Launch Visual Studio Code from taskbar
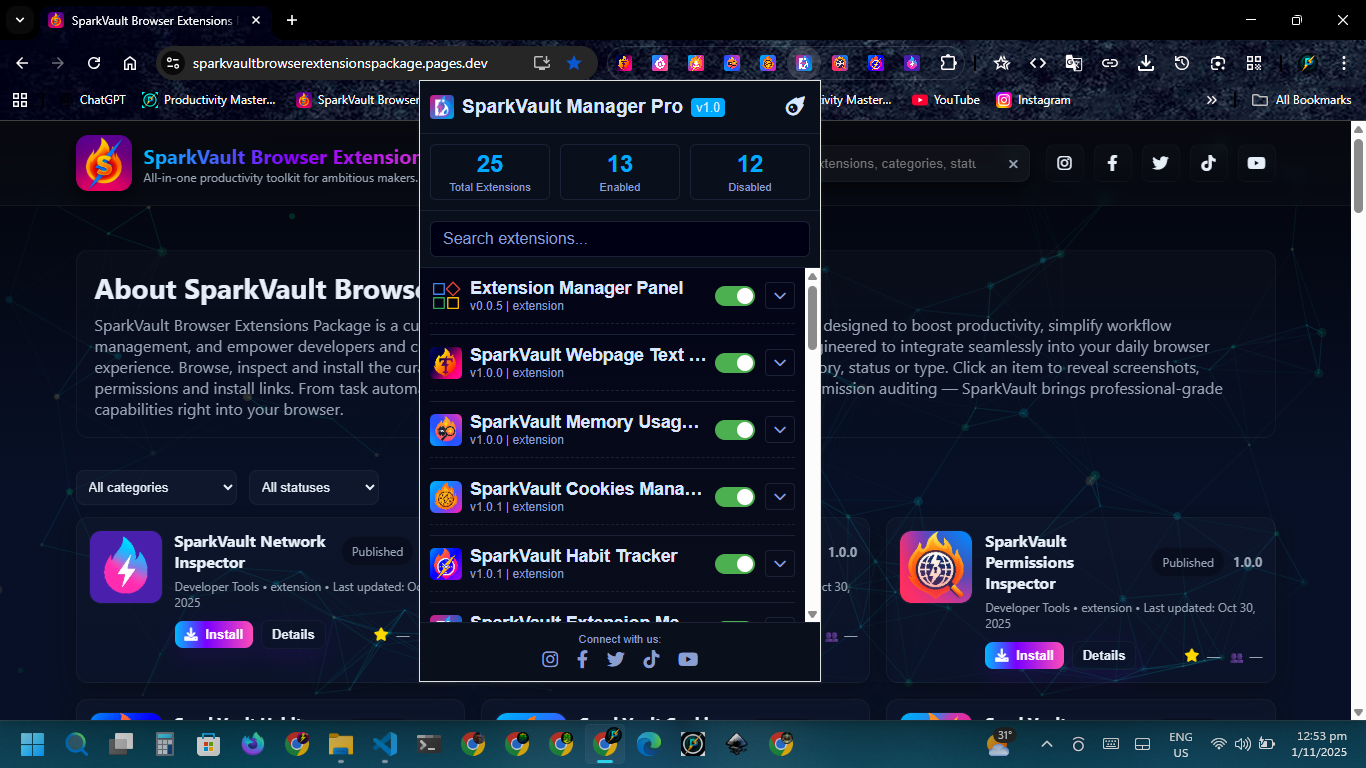 385,744
